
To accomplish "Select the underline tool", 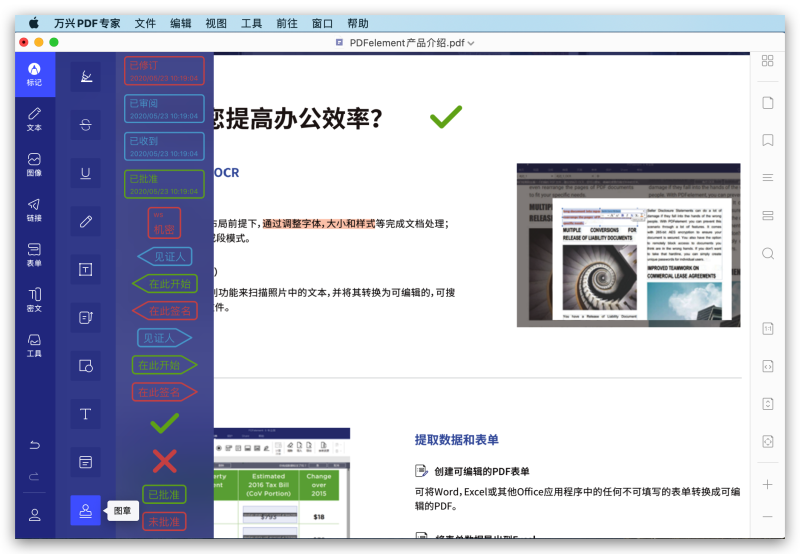I will (x=85, y=173).
